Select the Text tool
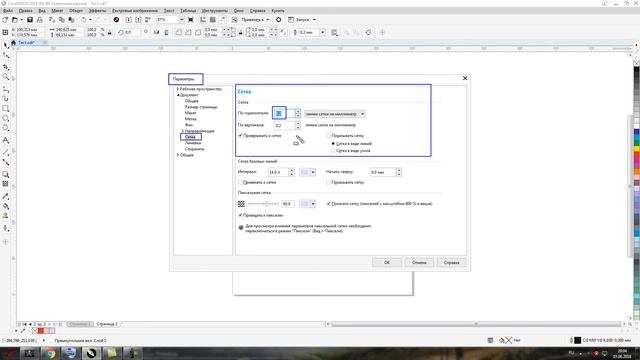Viewport: 640px width, 360px height. [6, 140]
